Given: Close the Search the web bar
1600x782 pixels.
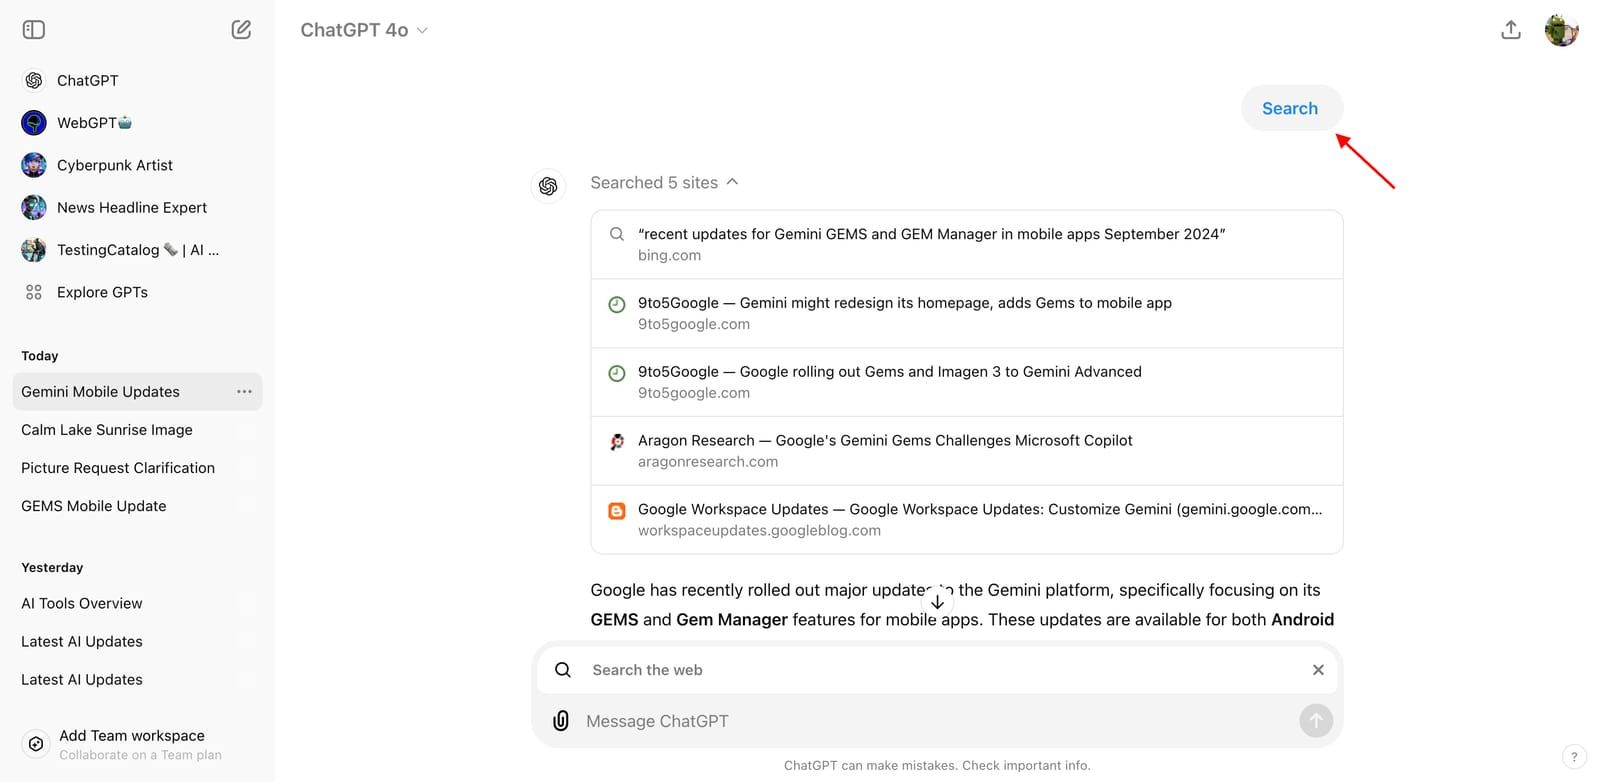Looking at the screenshot, I should pos(1318,670).
